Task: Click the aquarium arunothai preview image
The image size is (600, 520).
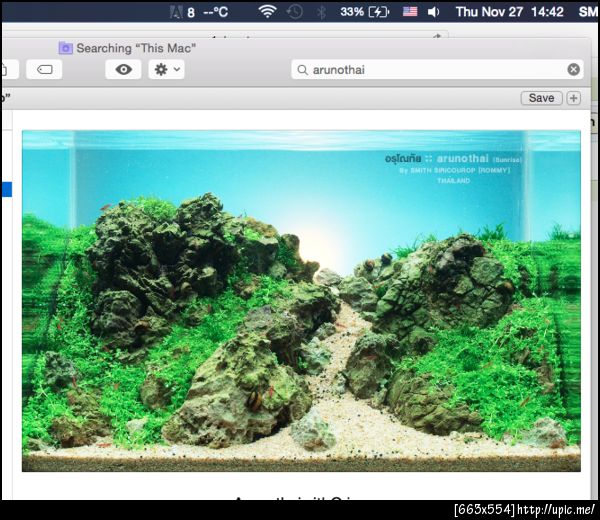Action: point(301,301)
